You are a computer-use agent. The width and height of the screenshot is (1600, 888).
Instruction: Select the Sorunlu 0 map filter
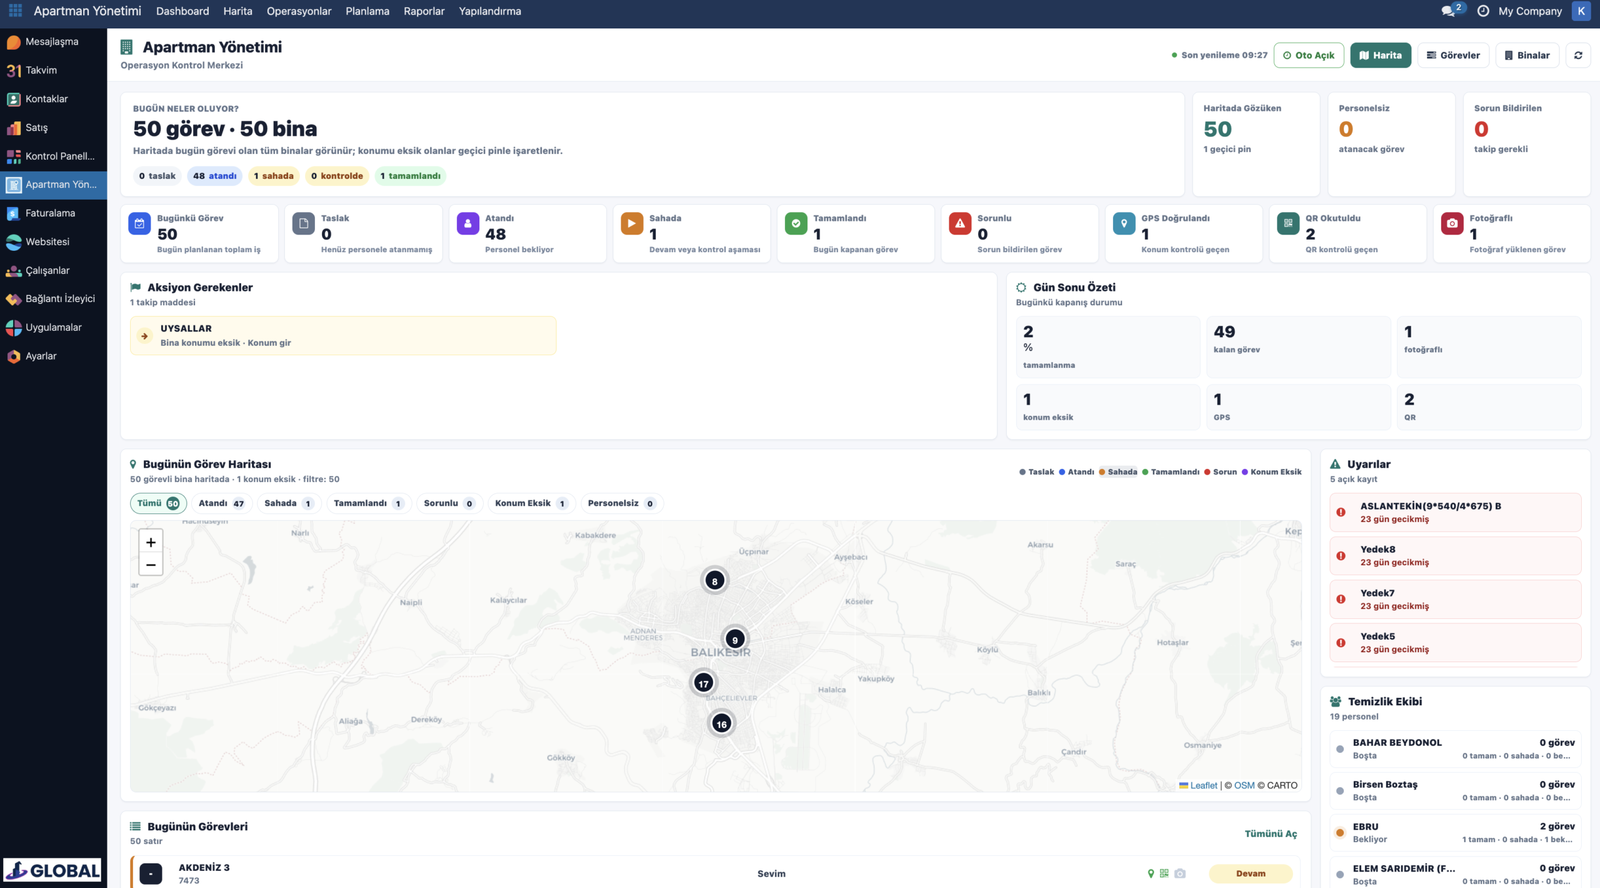449,504
